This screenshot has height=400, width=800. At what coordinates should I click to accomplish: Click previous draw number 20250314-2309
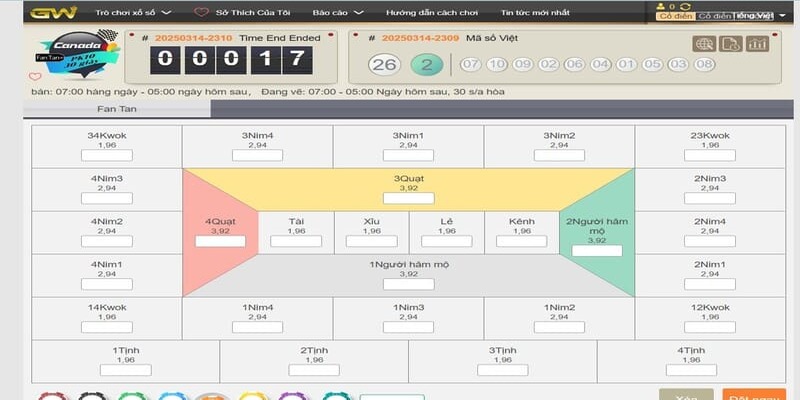(x=420, y=38)
